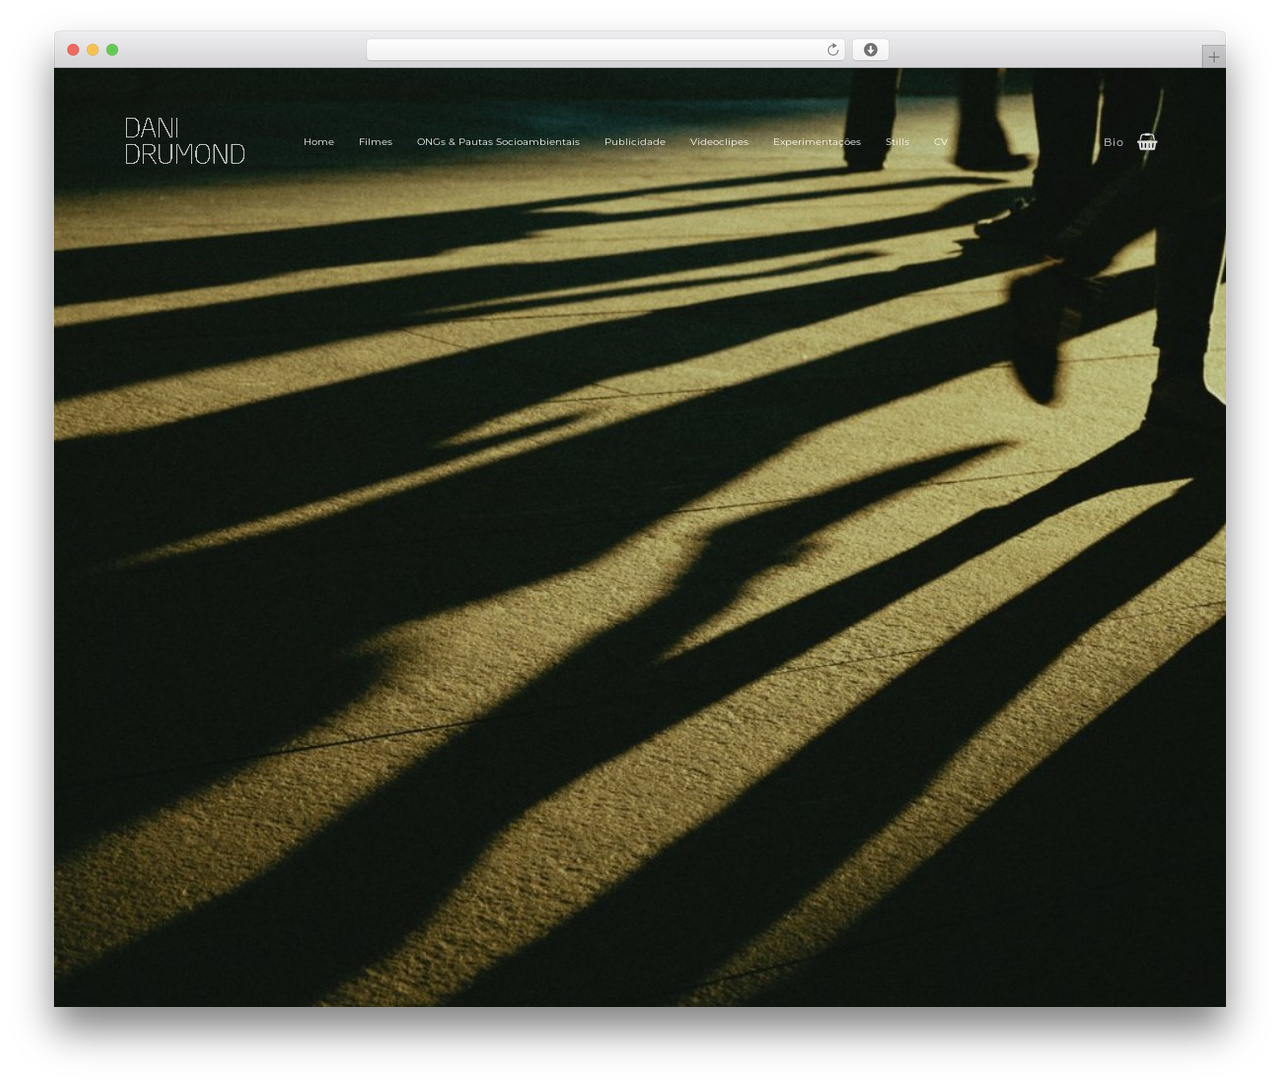Open the shopping basket icon

pos(1147,142)
